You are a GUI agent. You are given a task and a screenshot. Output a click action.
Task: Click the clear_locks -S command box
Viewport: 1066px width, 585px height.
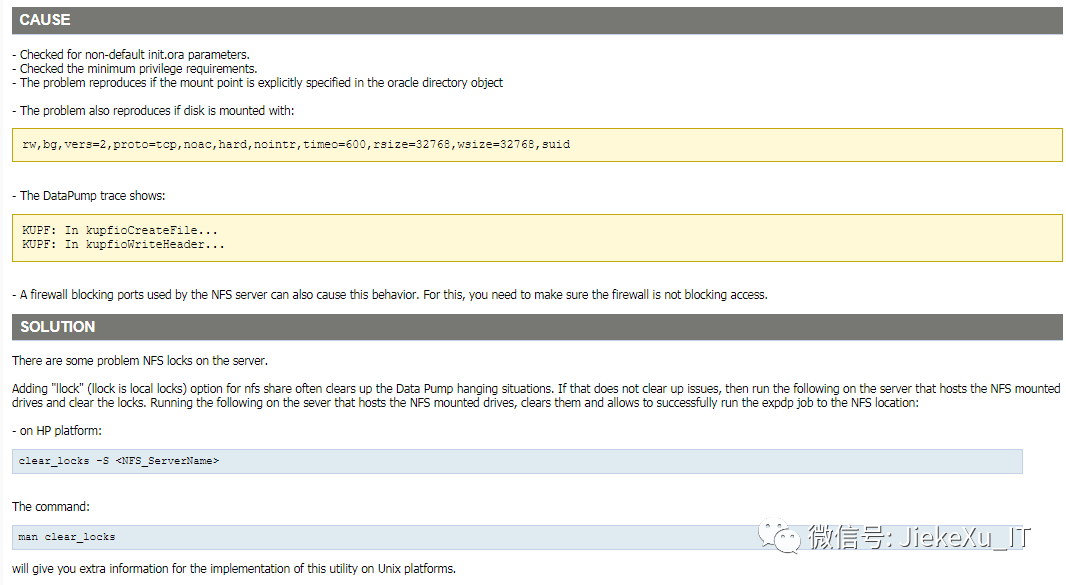coord(517,461)
